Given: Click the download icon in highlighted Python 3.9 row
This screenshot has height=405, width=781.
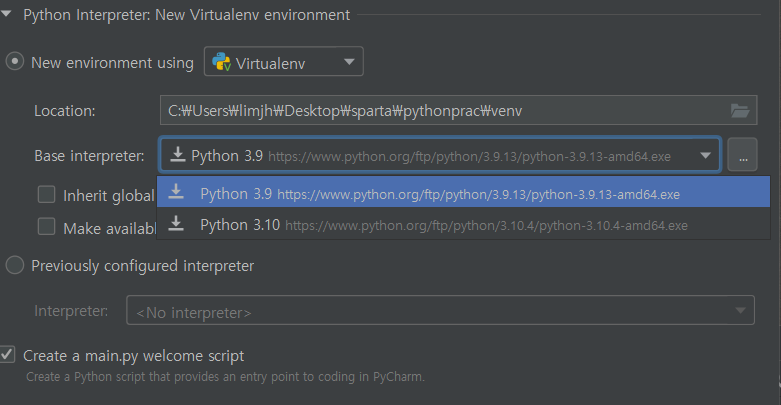Looking at the screenshot, I should coord(175,192).
